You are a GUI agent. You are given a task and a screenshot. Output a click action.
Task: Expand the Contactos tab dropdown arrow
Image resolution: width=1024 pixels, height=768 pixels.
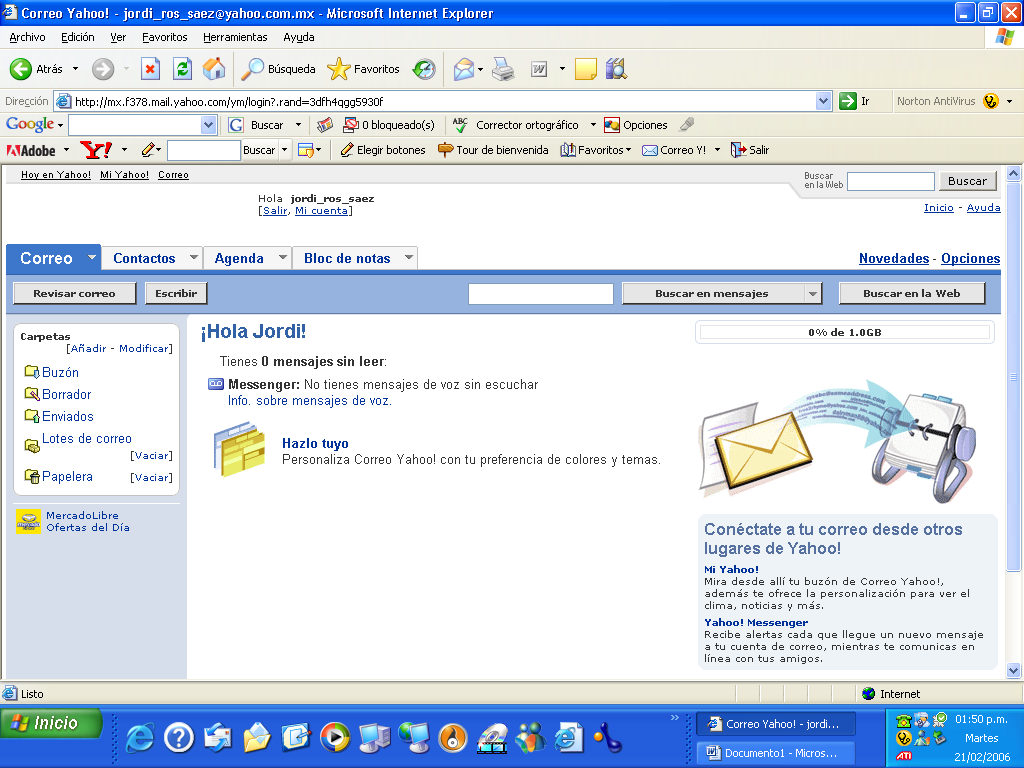coord(194,257)
